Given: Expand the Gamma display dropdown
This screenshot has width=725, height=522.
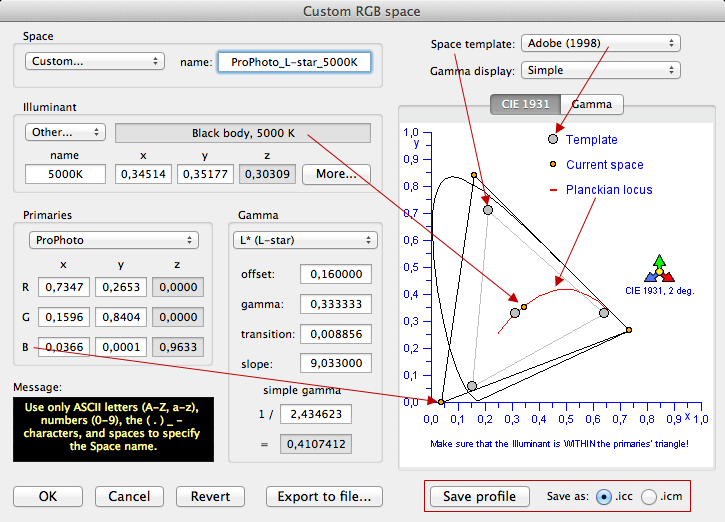Looking at the screenshot, I should [600, 70].
